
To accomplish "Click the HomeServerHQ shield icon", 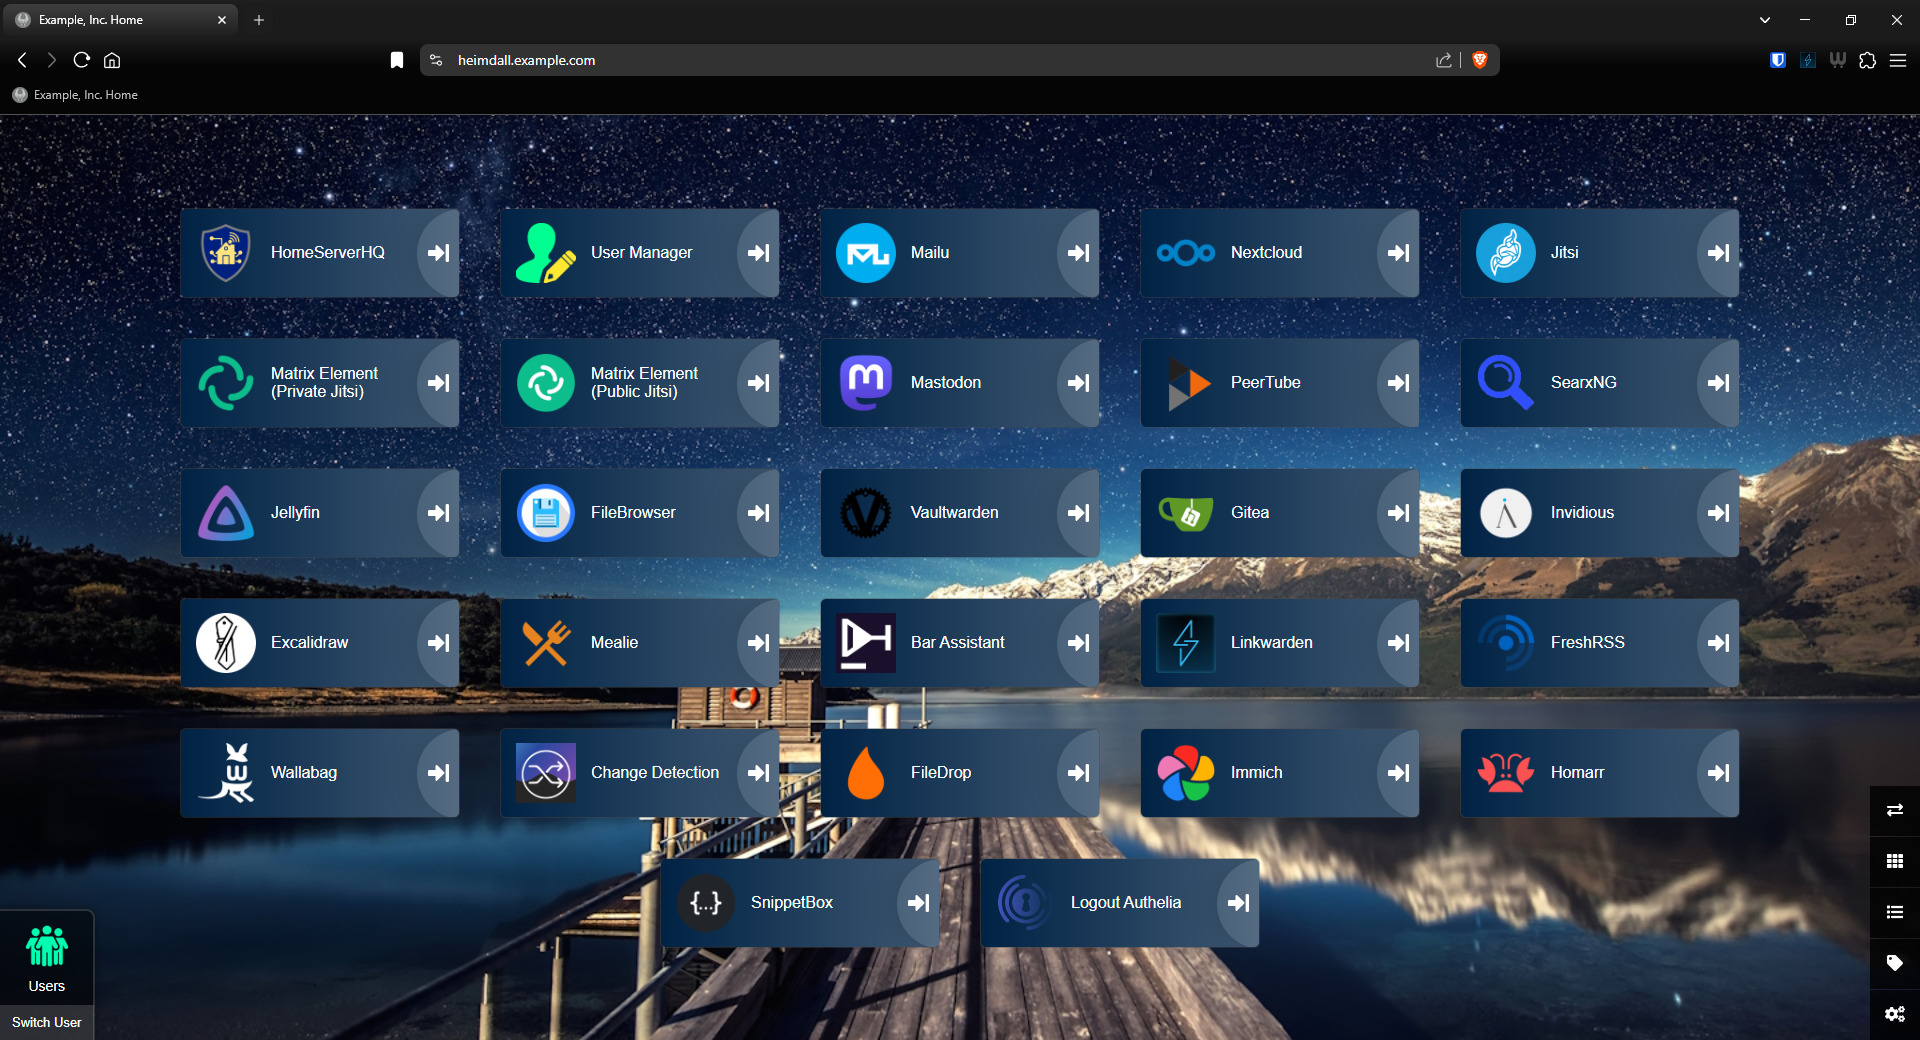I will point(226,253).
